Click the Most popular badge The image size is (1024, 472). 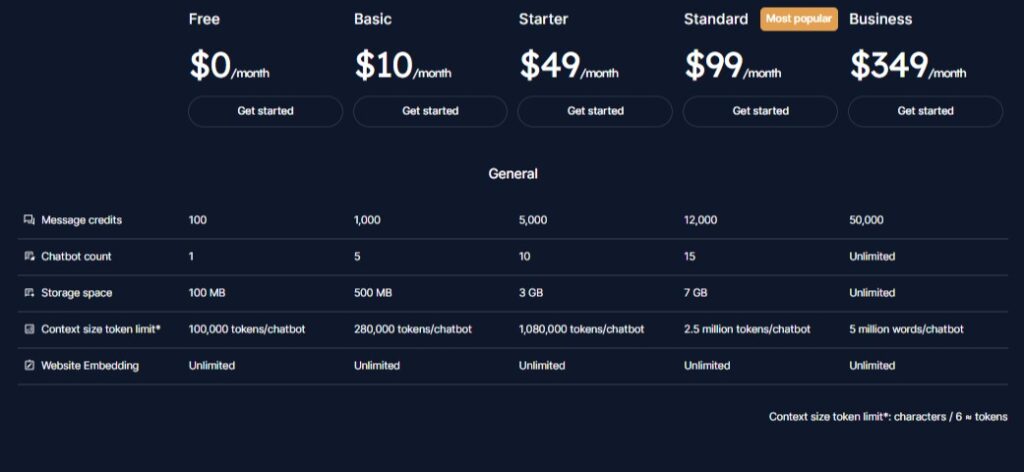point(799,19)
